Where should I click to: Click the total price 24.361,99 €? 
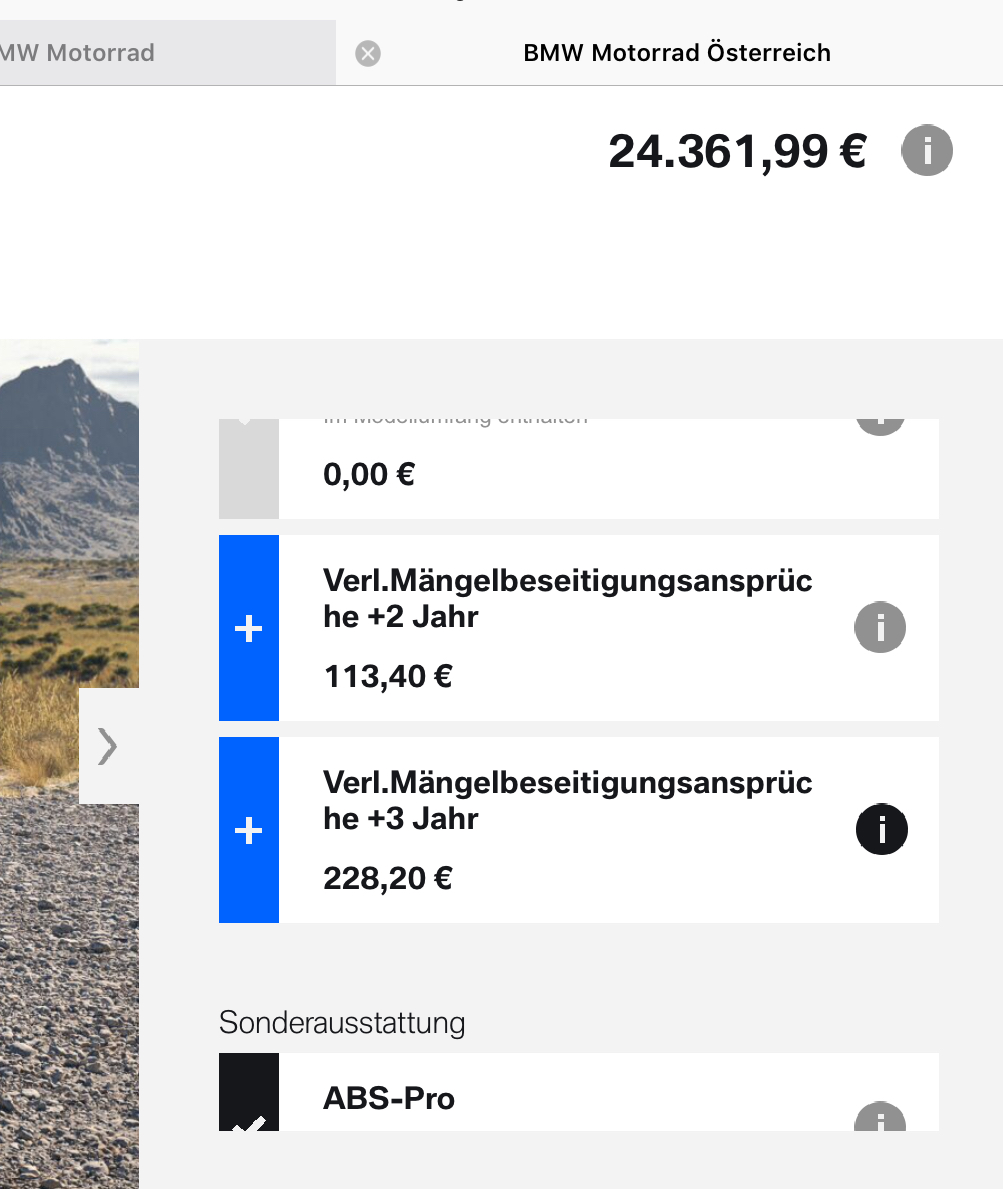pos(737,152)
